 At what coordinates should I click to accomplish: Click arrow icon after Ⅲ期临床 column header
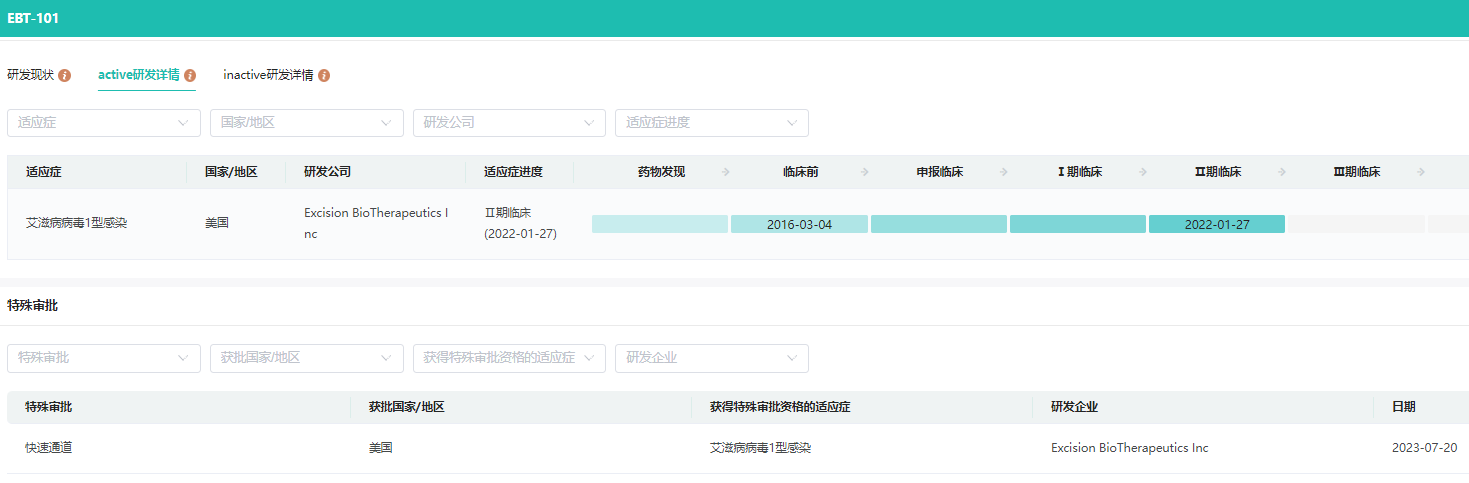point(1420,172)
